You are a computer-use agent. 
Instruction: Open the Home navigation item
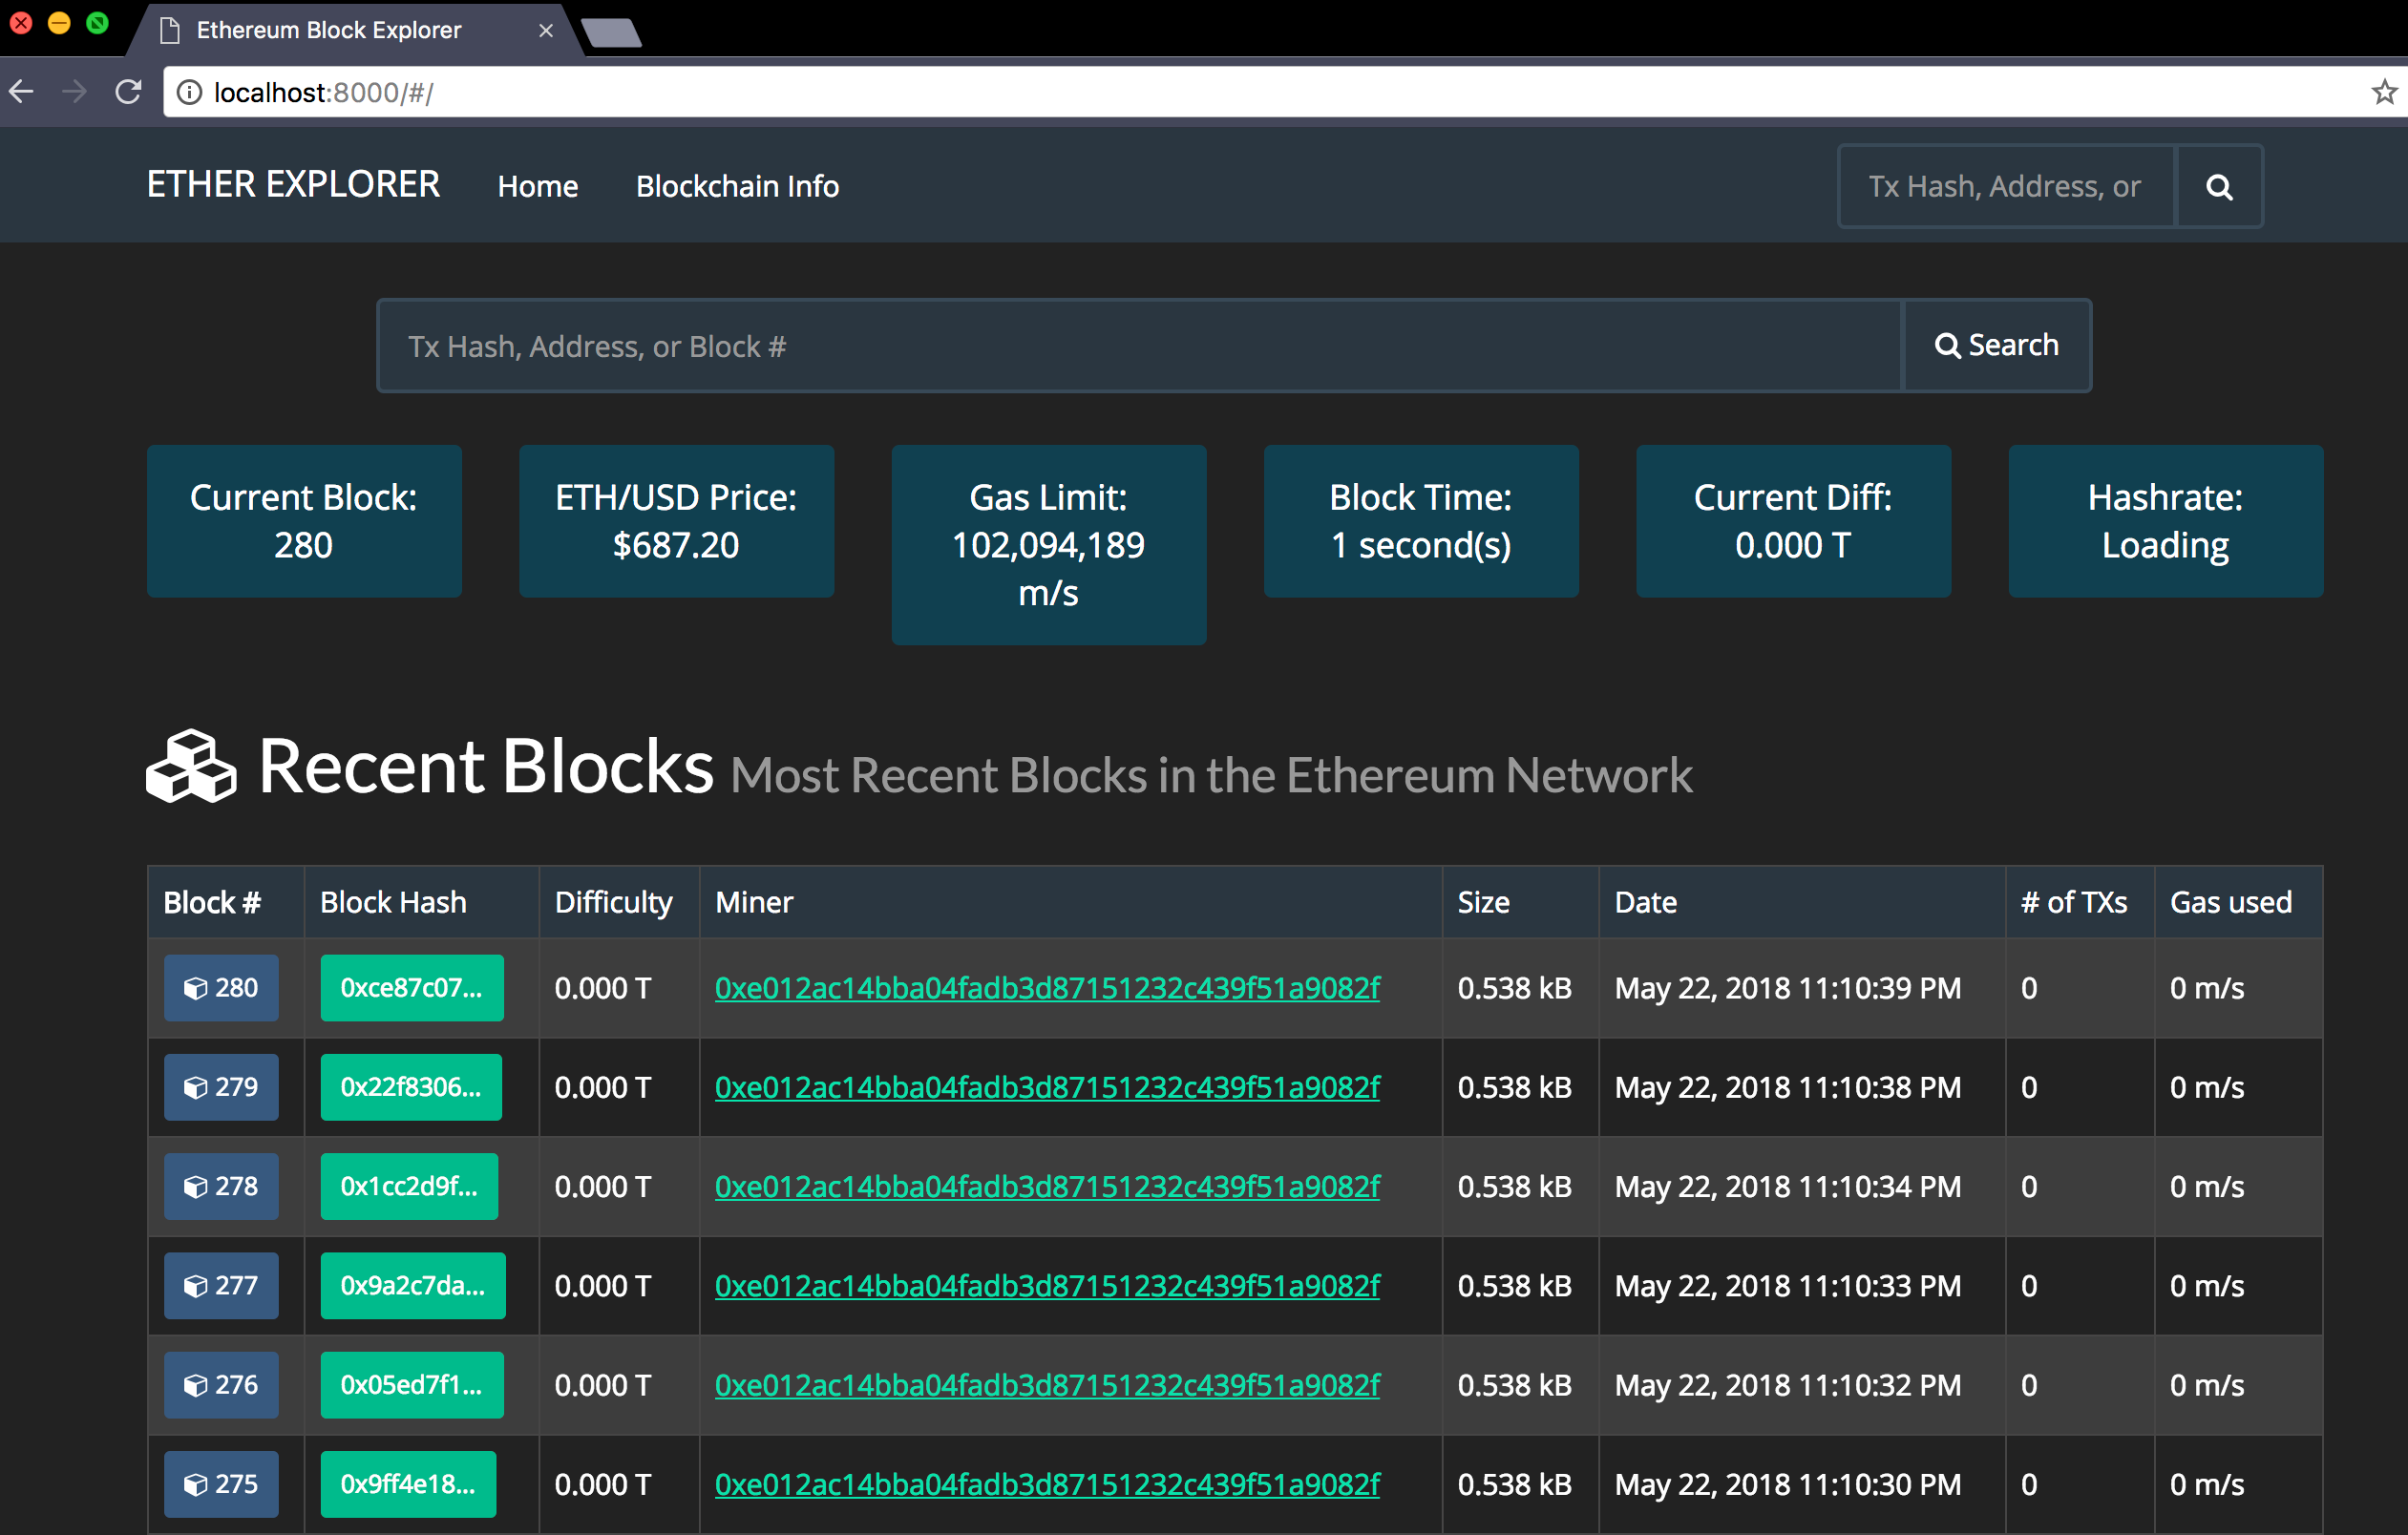pyautogui.click(x=537, y=186)
